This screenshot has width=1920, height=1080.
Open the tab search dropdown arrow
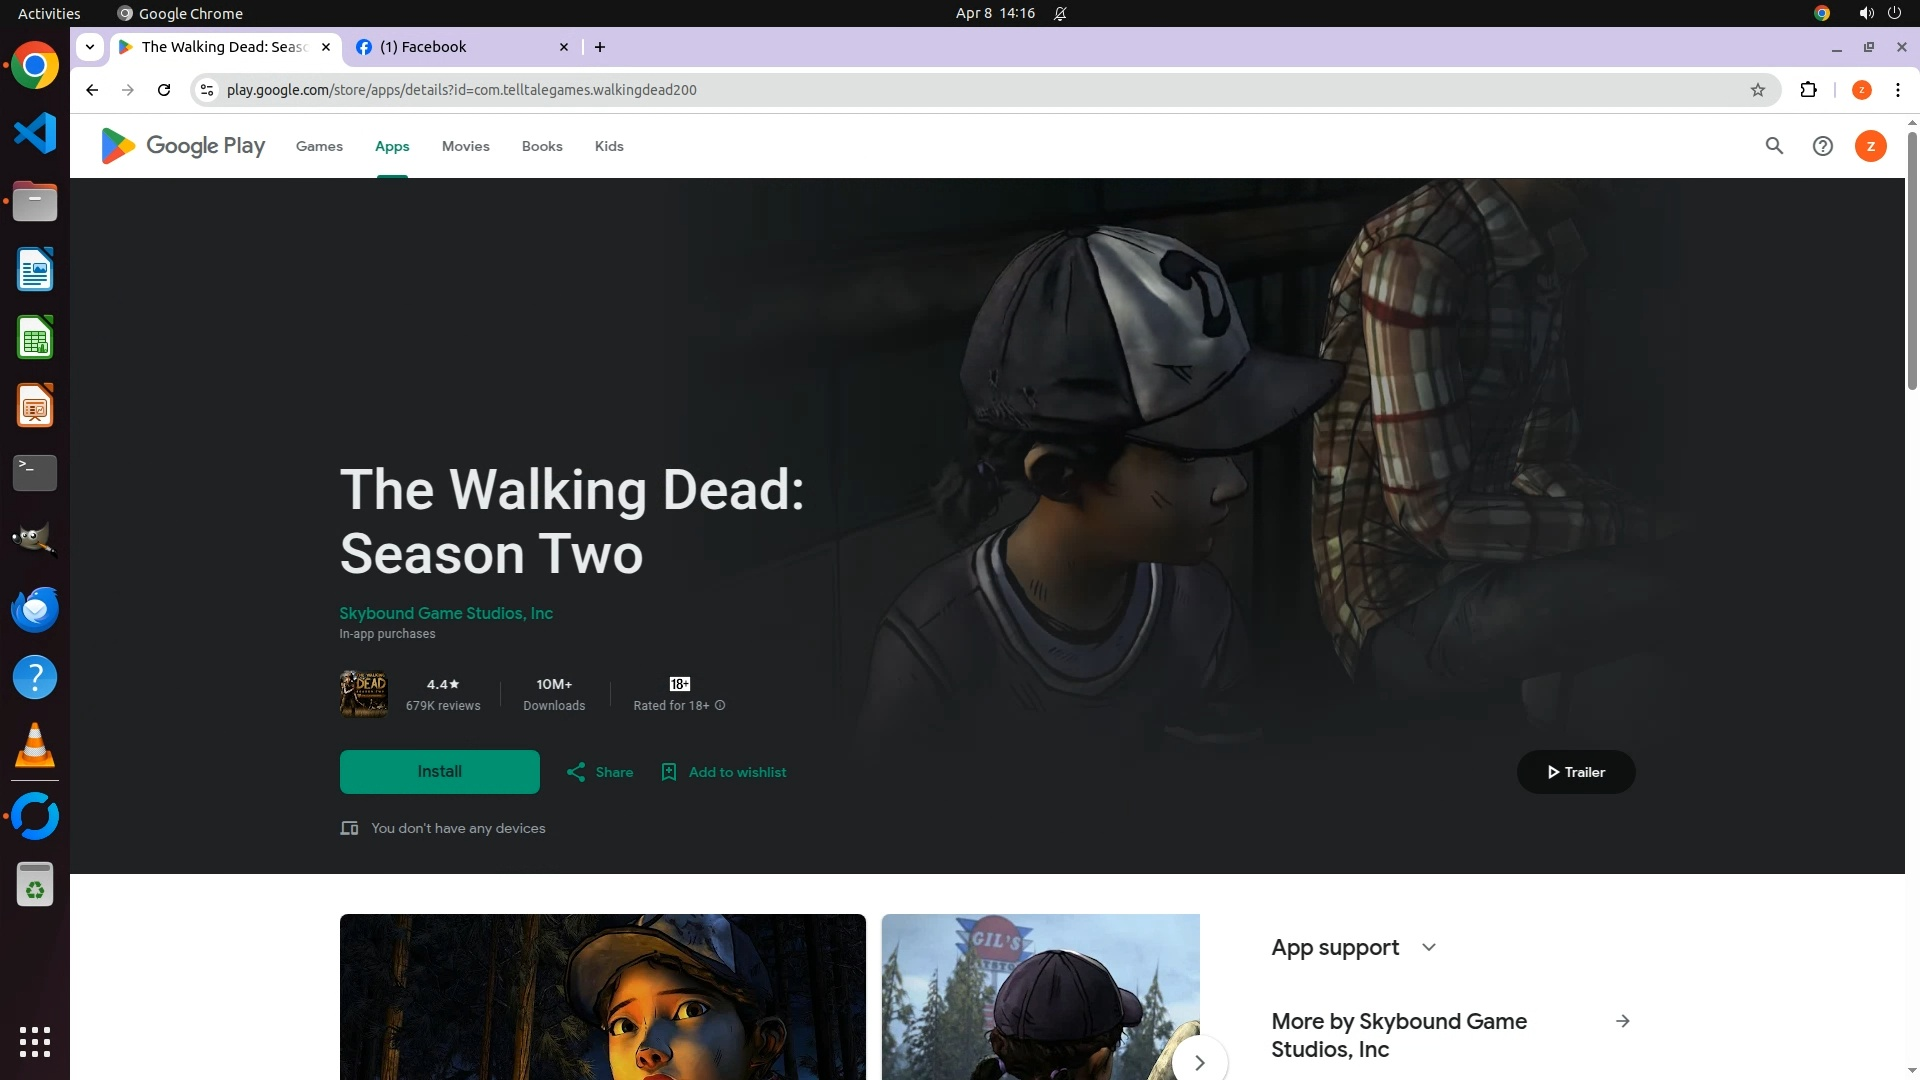coord(90,47)
